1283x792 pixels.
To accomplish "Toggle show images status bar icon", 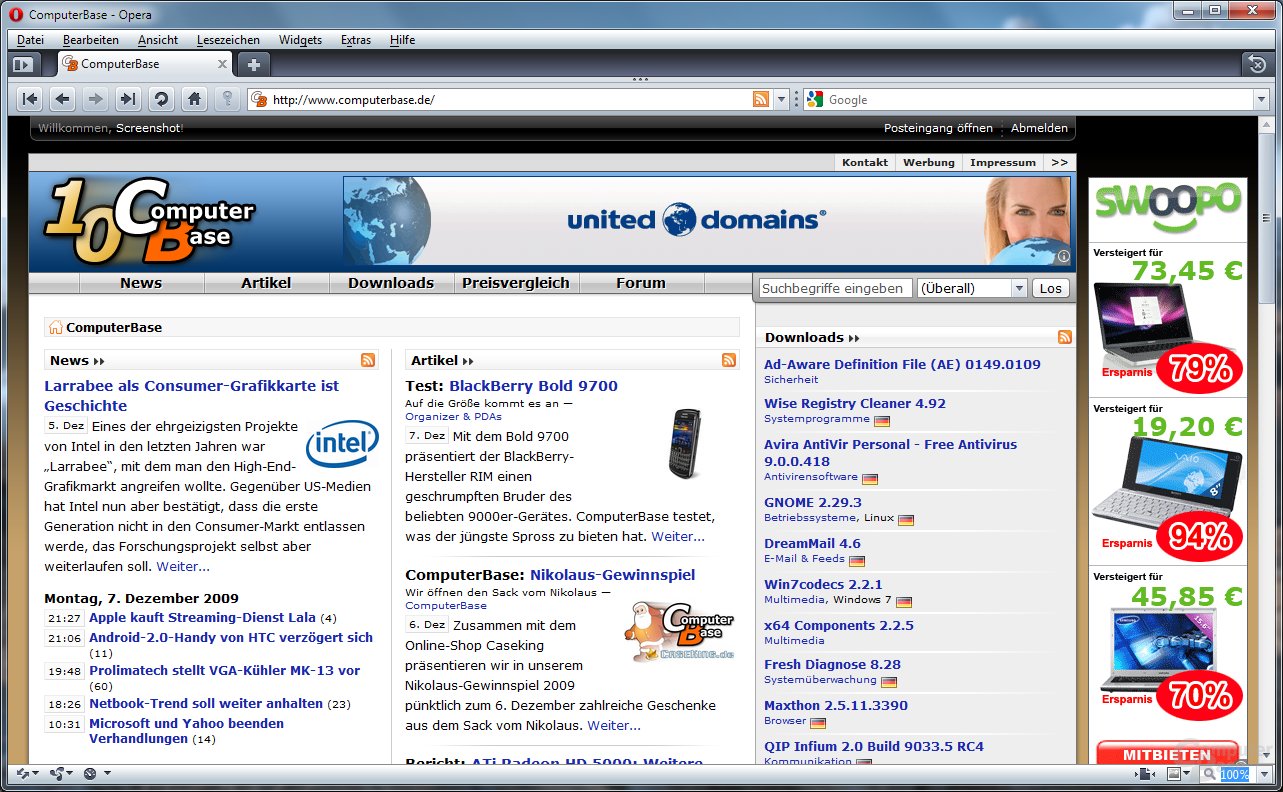I will tap(1174, 774).
